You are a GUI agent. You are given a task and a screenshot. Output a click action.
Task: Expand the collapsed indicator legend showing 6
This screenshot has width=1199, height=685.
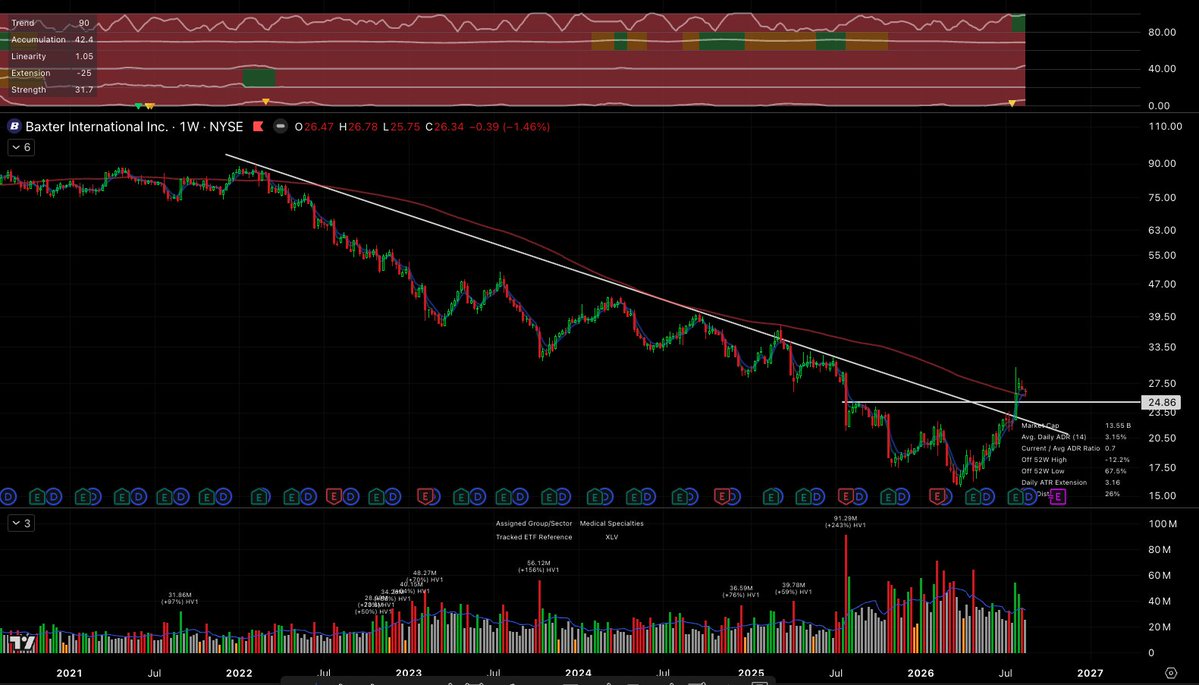(x=21, y=147)
